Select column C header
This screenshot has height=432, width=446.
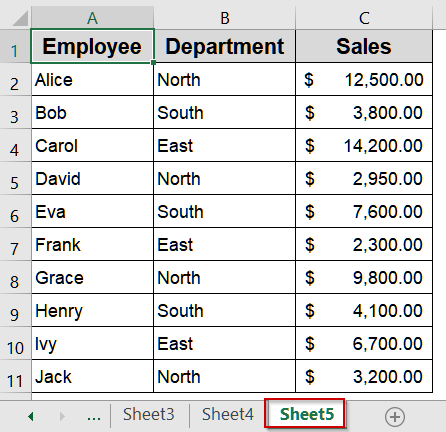click(364, 18)
